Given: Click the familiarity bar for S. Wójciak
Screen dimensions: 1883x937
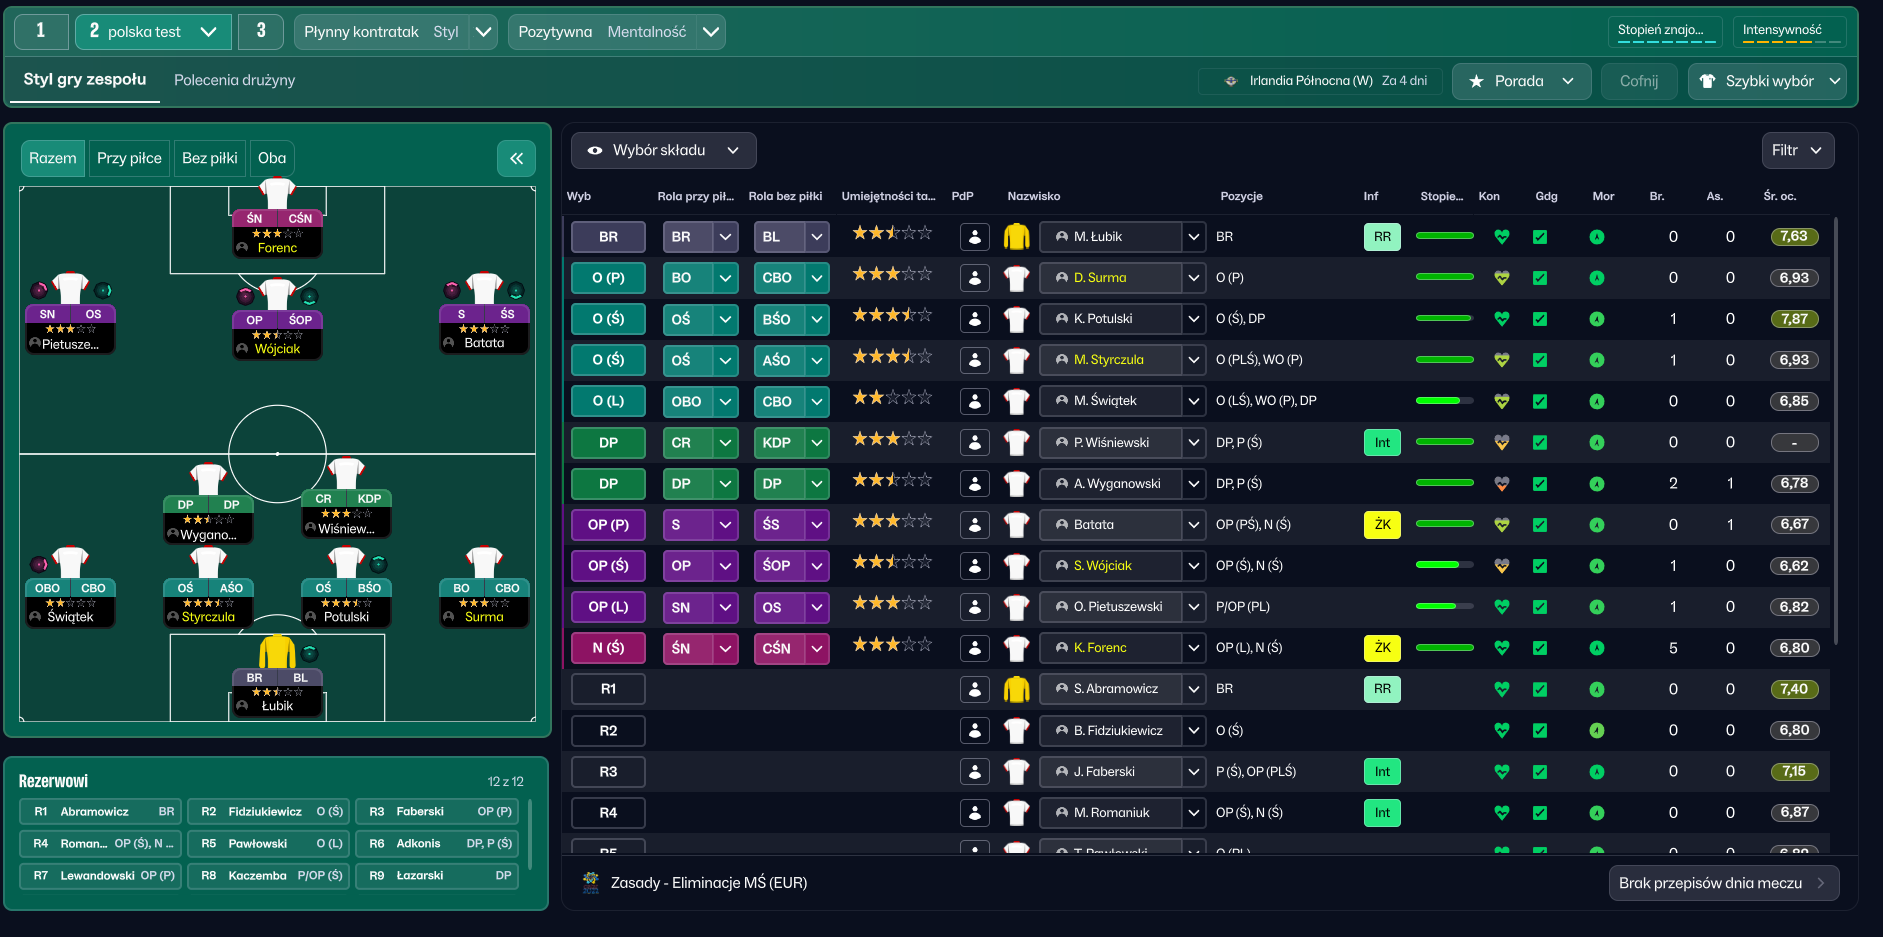Looking at the screenshot, I should (1445, 565).
